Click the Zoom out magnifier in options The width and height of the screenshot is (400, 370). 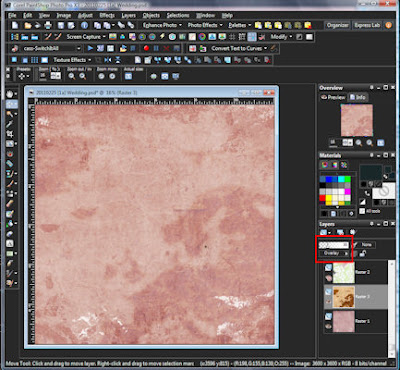click(72, 76)
